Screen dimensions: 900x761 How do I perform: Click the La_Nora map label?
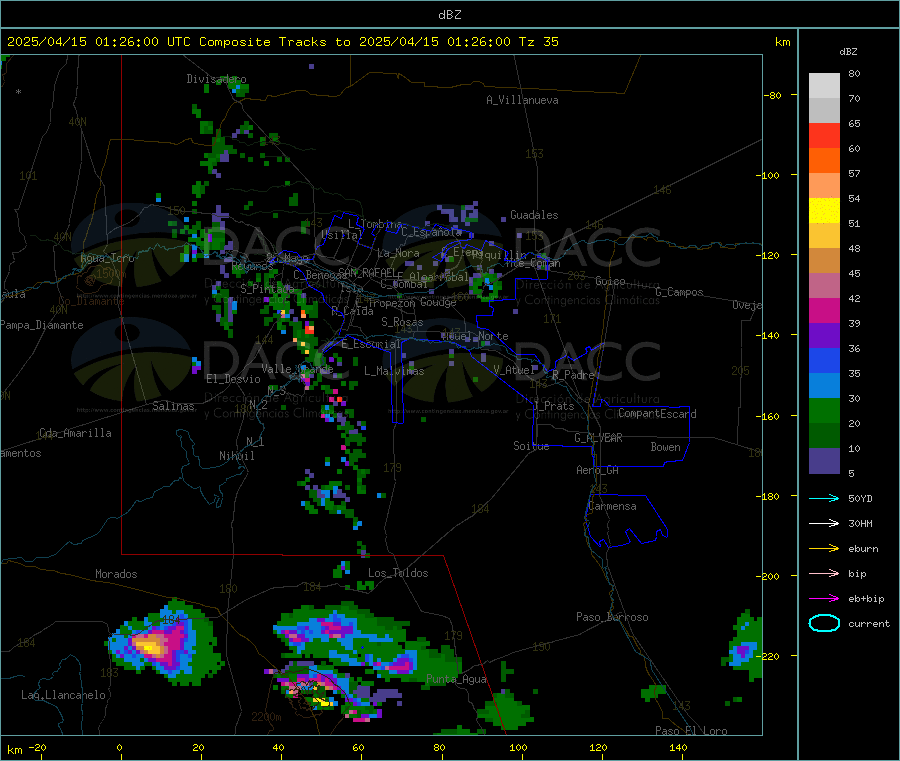tap(398, 253)
